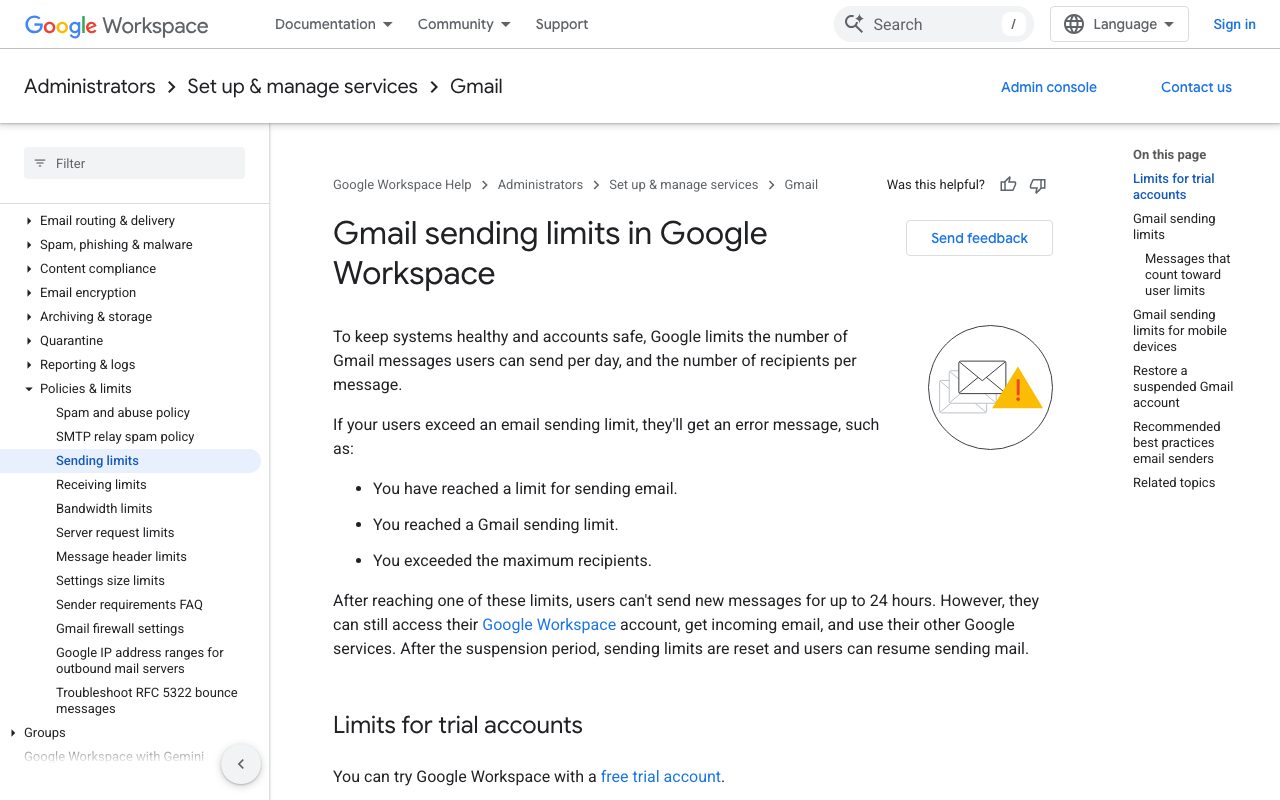Open the free trial account link
1280x800 pixels.
coord(661,777)
